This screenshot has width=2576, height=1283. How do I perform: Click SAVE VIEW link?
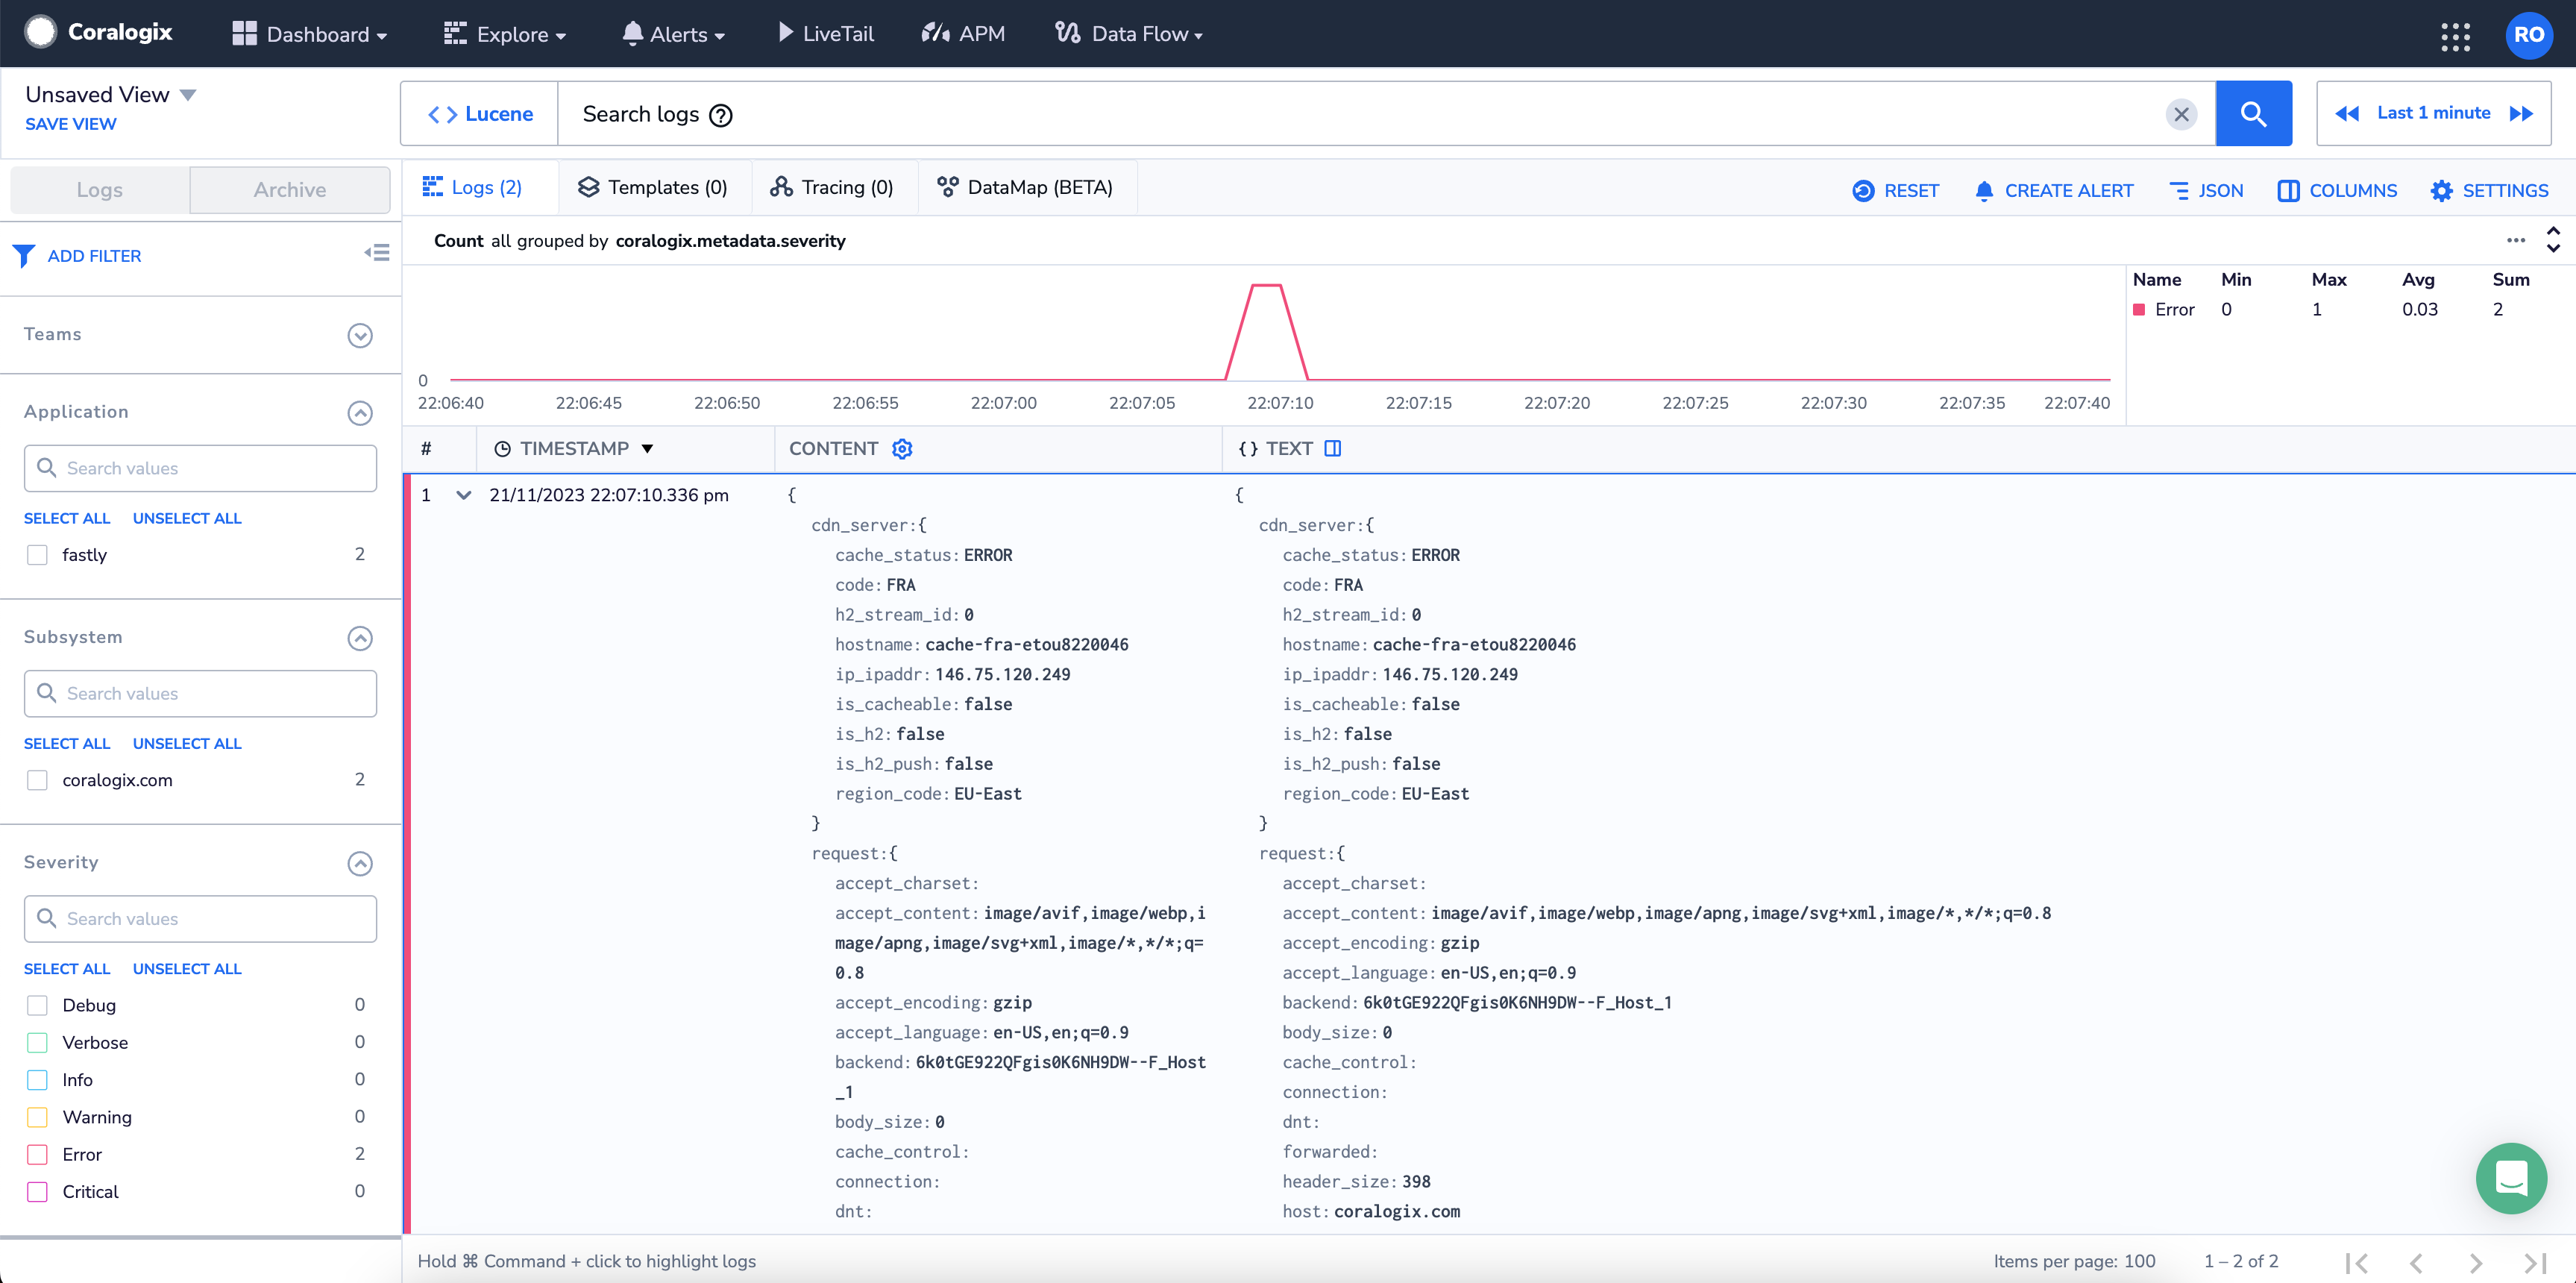coord(71,124)
